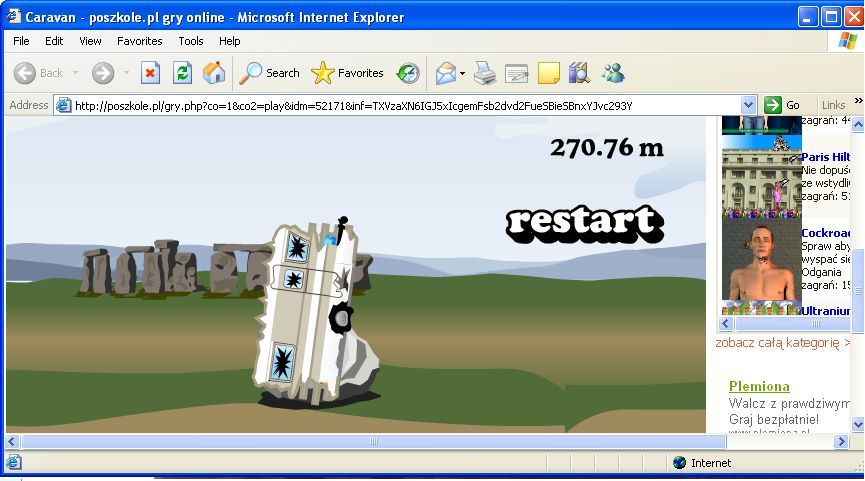Click the Windows flag logo icon
Viewport: 865px width, 481px height.
[847, 41]
